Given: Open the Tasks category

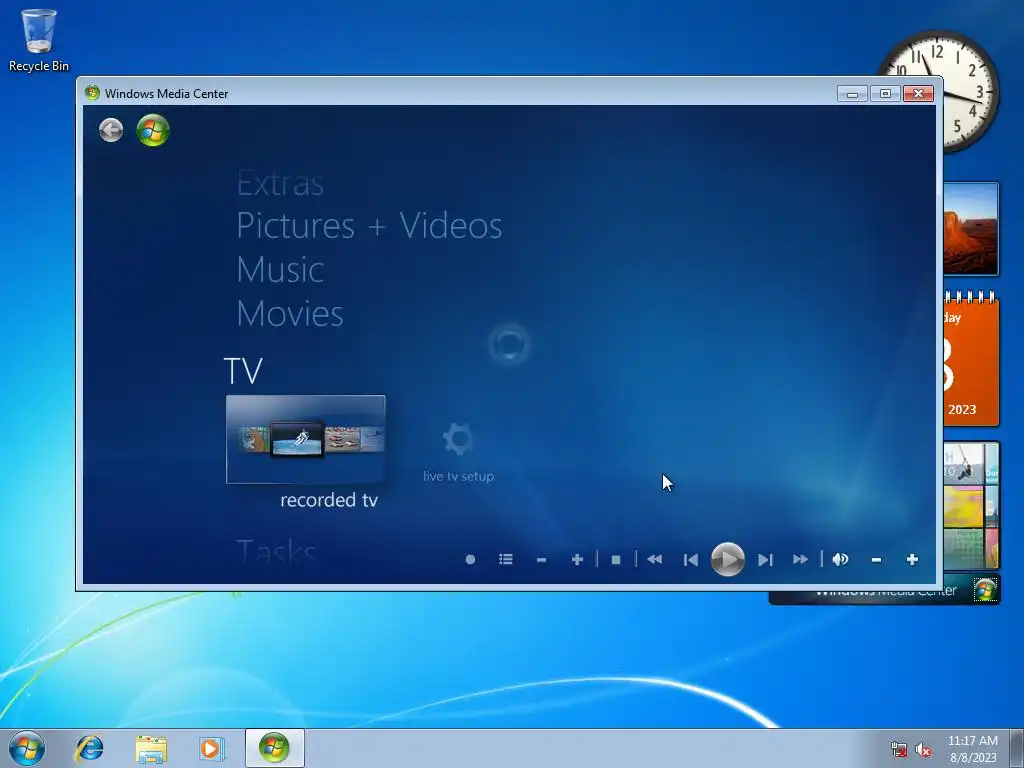Looking at the screenshot, I should coord(276,552).
